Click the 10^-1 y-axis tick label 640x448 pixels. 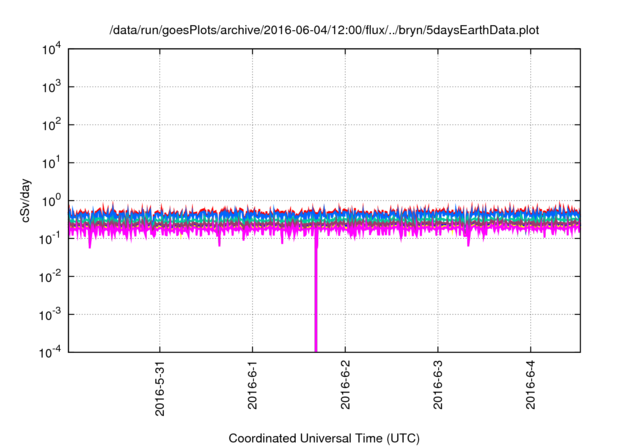click(x=50, y=239)
